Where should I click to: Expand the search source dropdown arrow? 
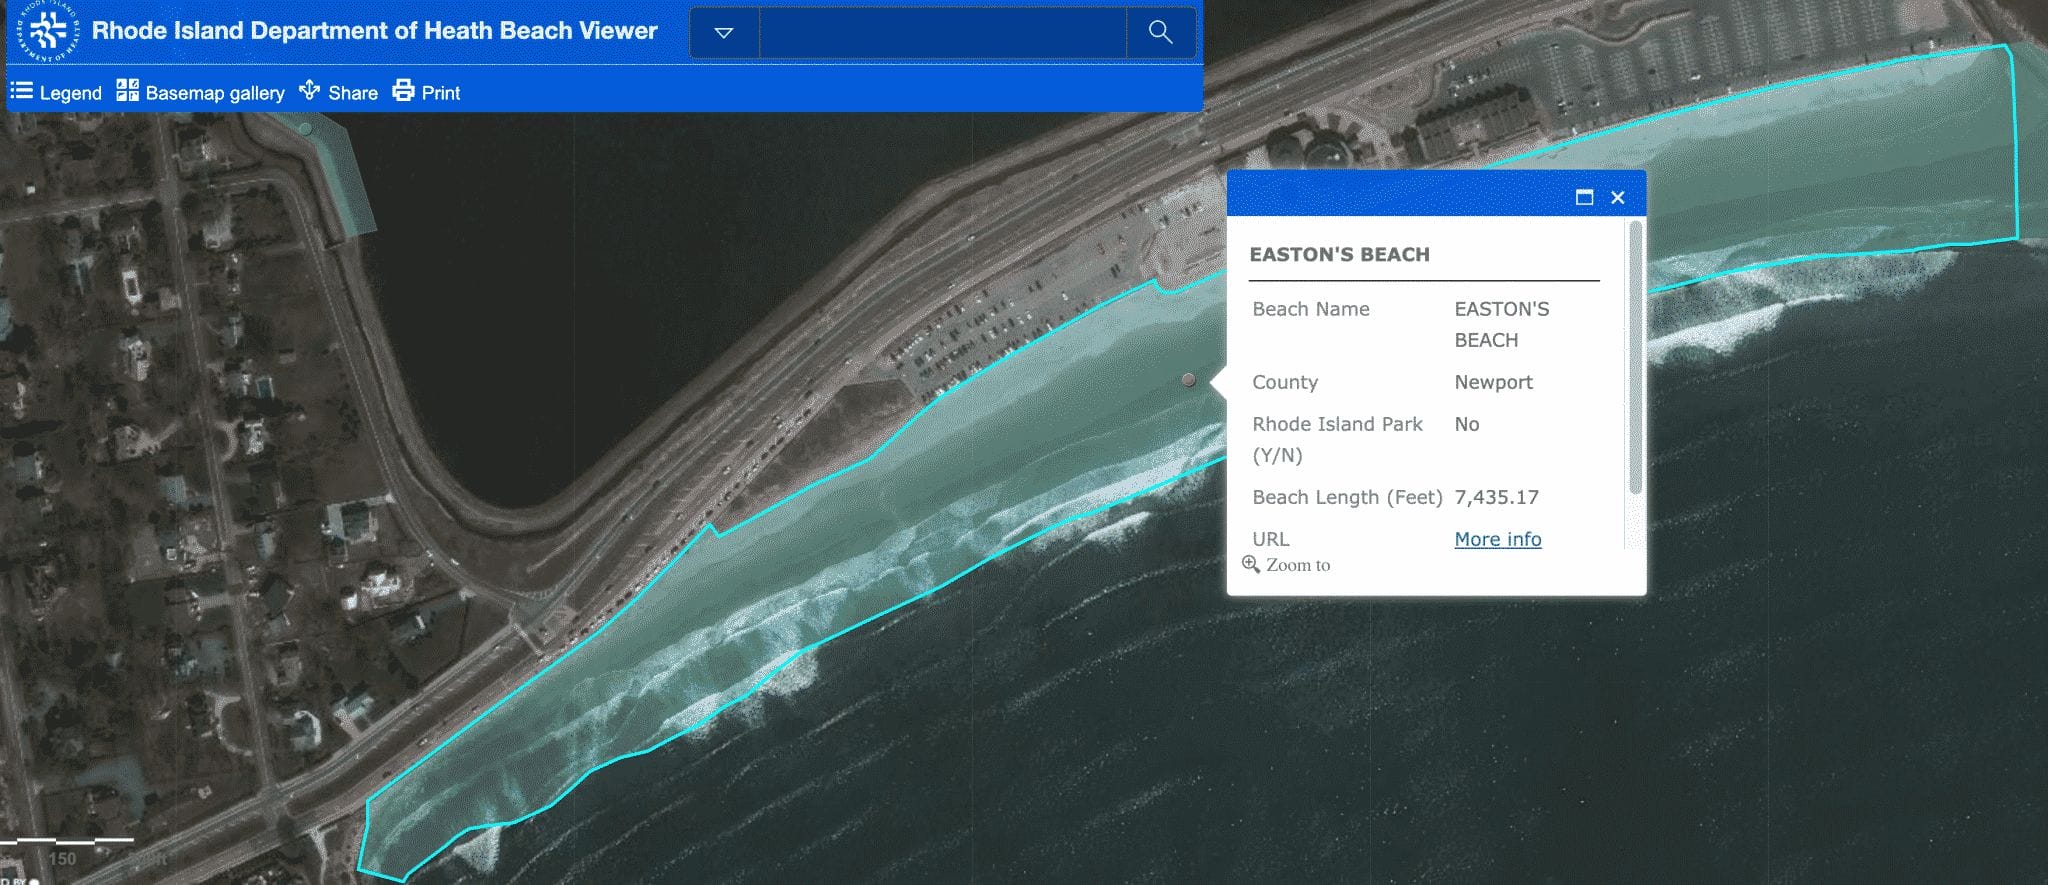click(x=724, y=33)
